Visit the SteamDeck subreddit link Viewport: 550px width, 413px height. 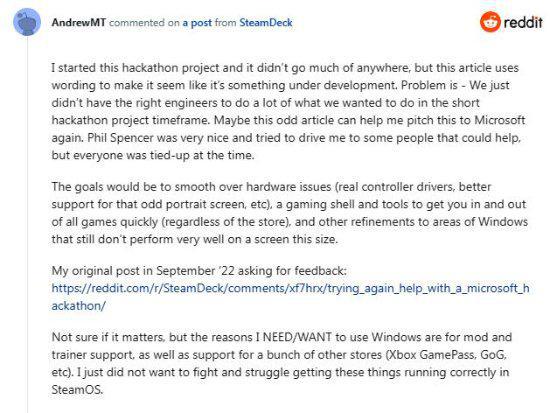[x=266, y=23]
